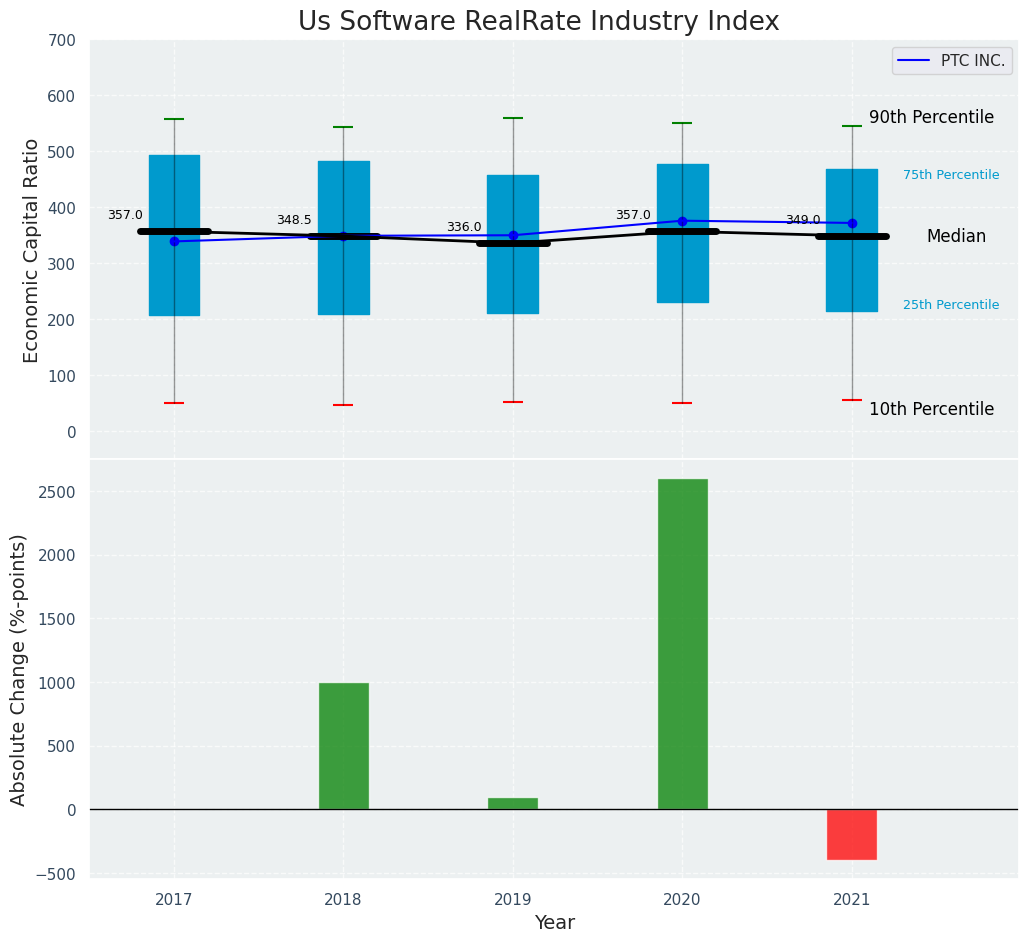Click the small 2019 green change bar
The image size is (1029, 942).
point(513,803)
